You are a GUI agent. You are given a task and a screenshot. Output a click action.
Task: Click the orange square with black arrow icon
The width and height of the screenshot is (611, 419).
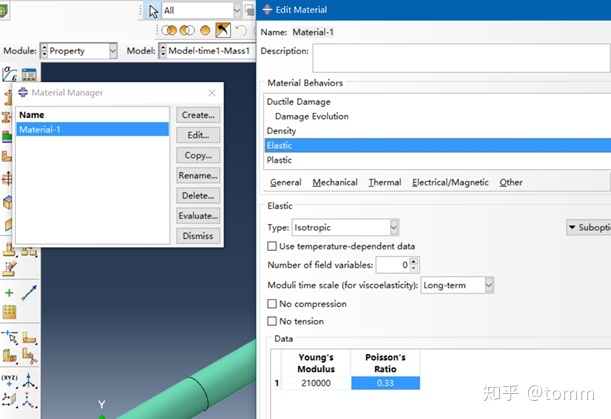point(223,30)
